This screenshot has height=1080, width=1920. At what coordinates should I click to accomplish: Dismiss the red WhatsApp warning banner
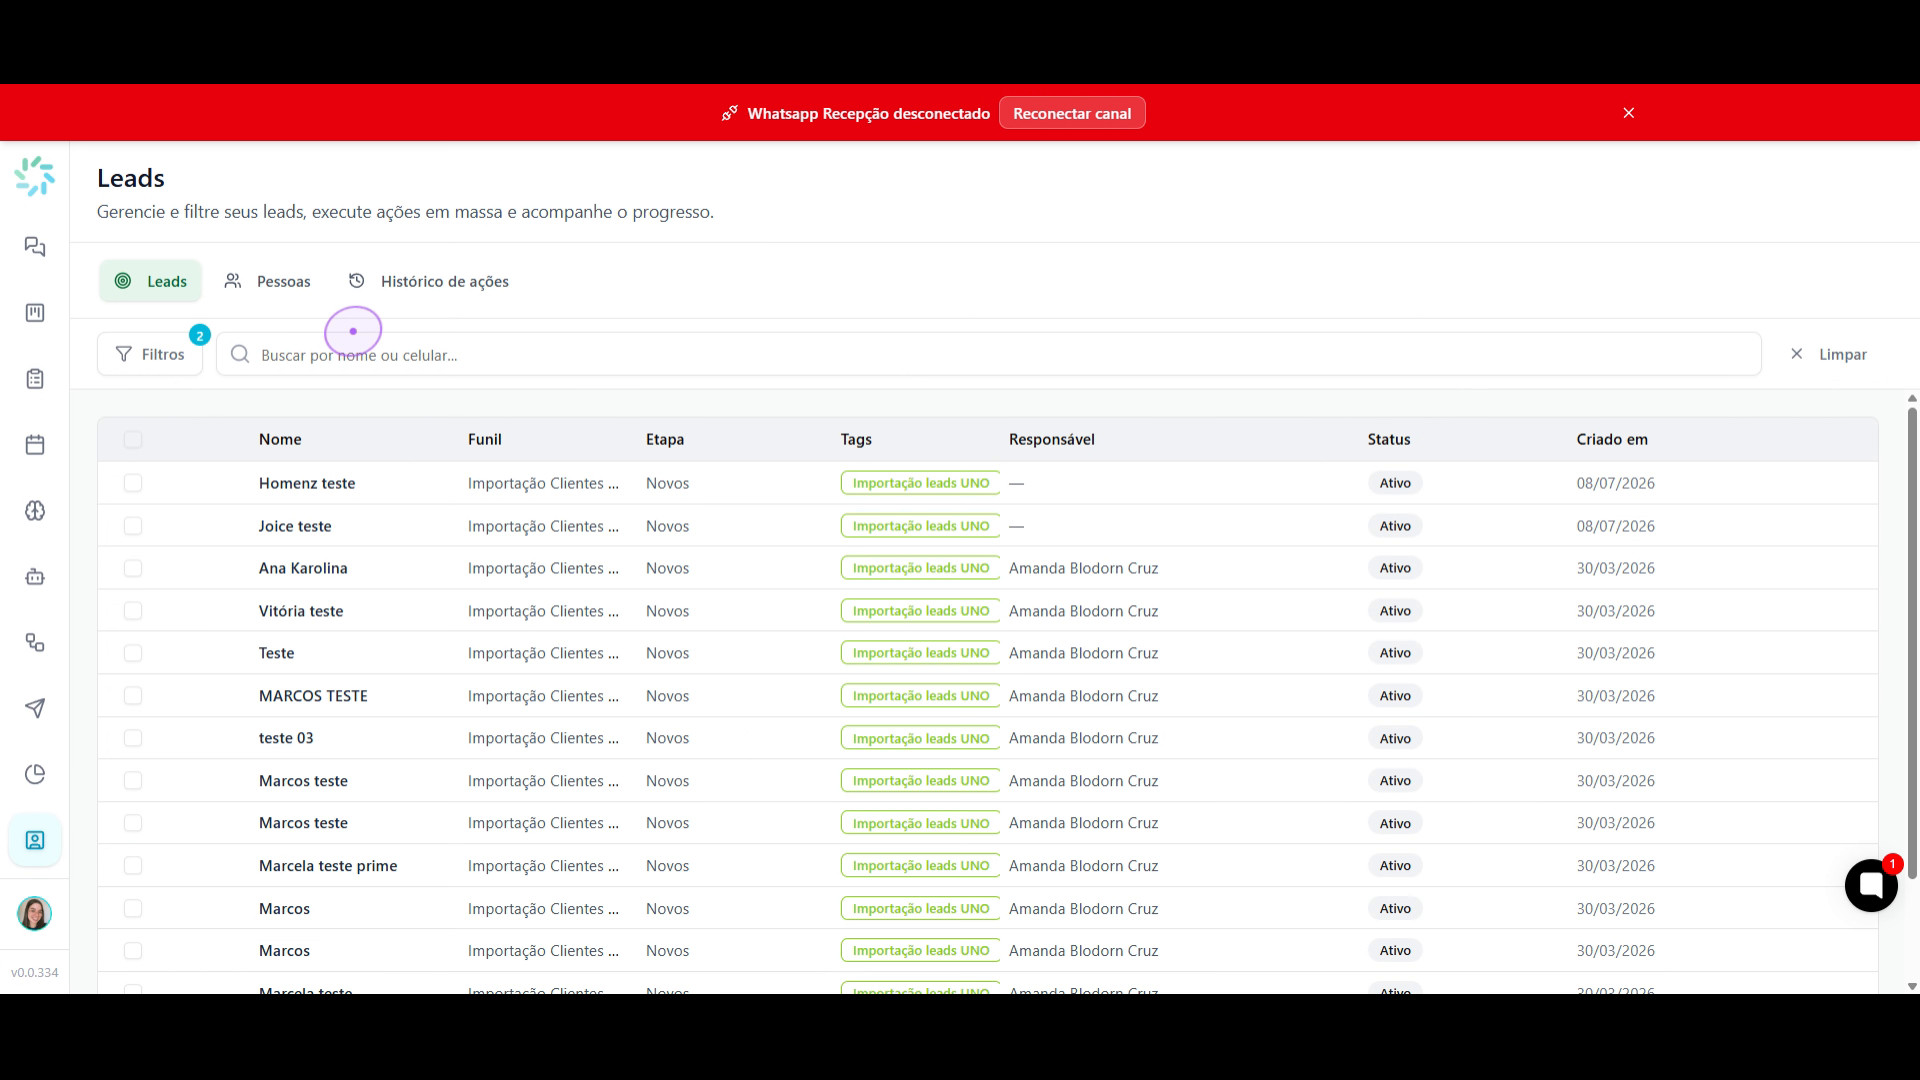(x=1629, y=113)
